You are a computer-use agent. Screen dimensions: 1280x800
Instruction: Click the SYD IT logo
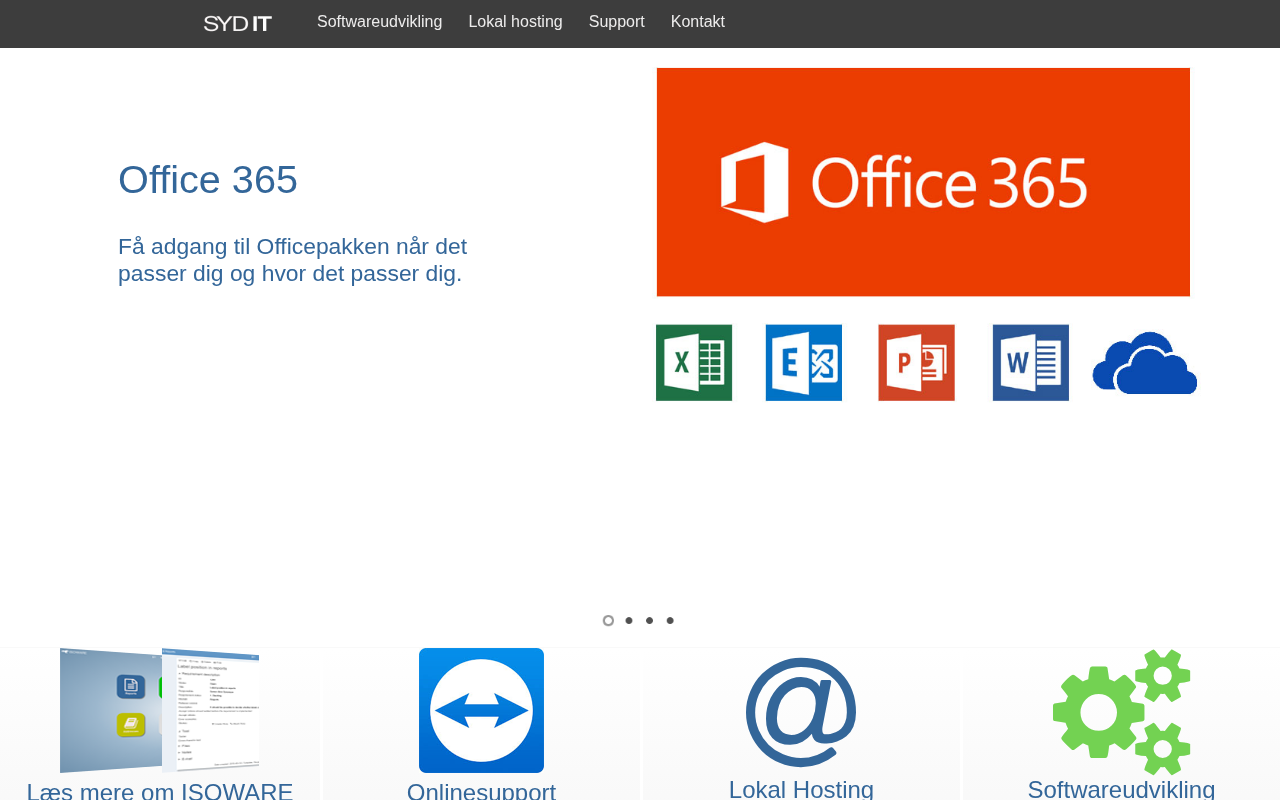[x=238, y=23]
